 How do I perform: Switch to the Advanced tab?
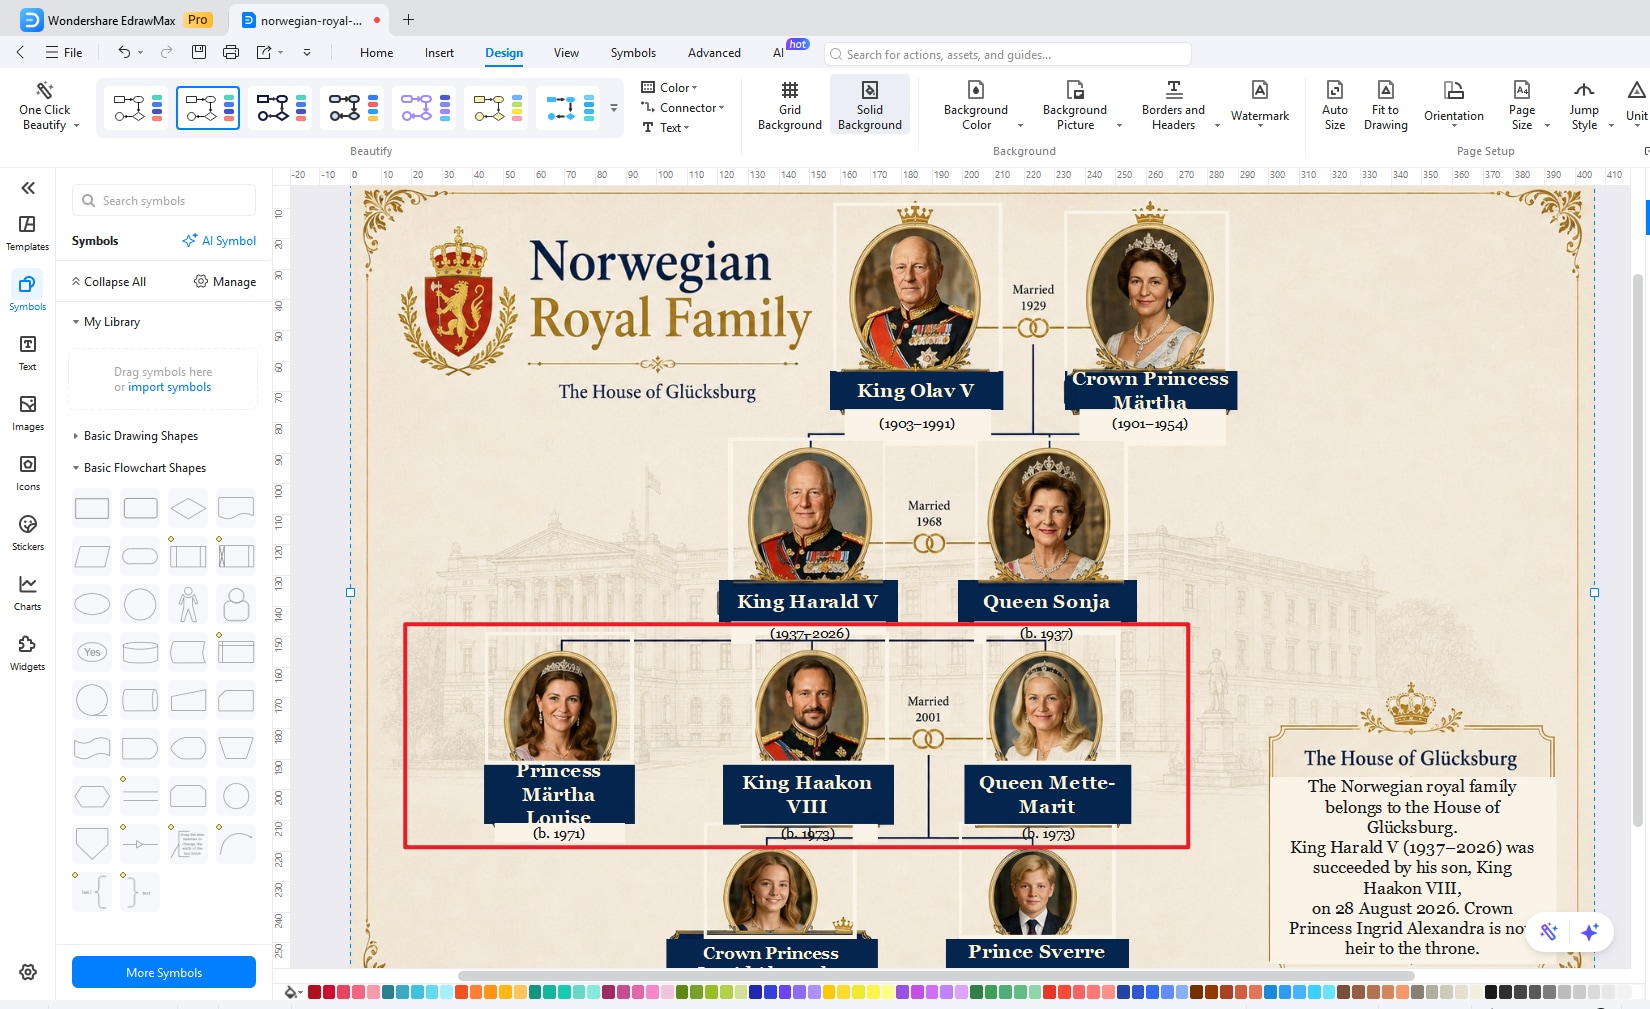click(x=714, y=53)
